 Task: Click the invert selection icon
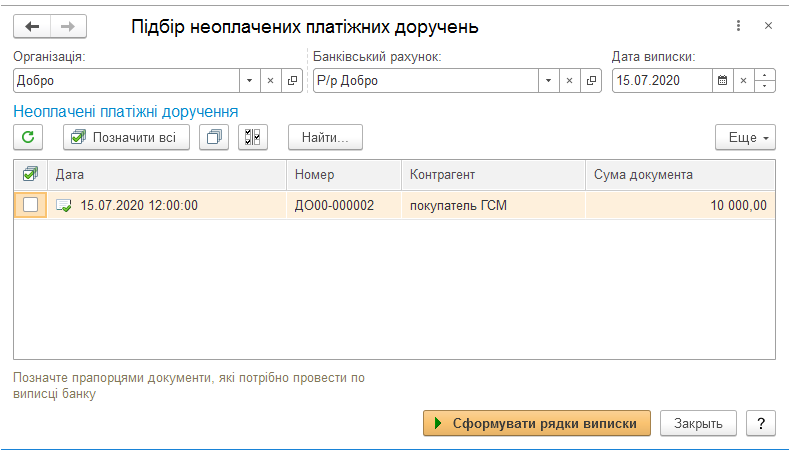253,137
